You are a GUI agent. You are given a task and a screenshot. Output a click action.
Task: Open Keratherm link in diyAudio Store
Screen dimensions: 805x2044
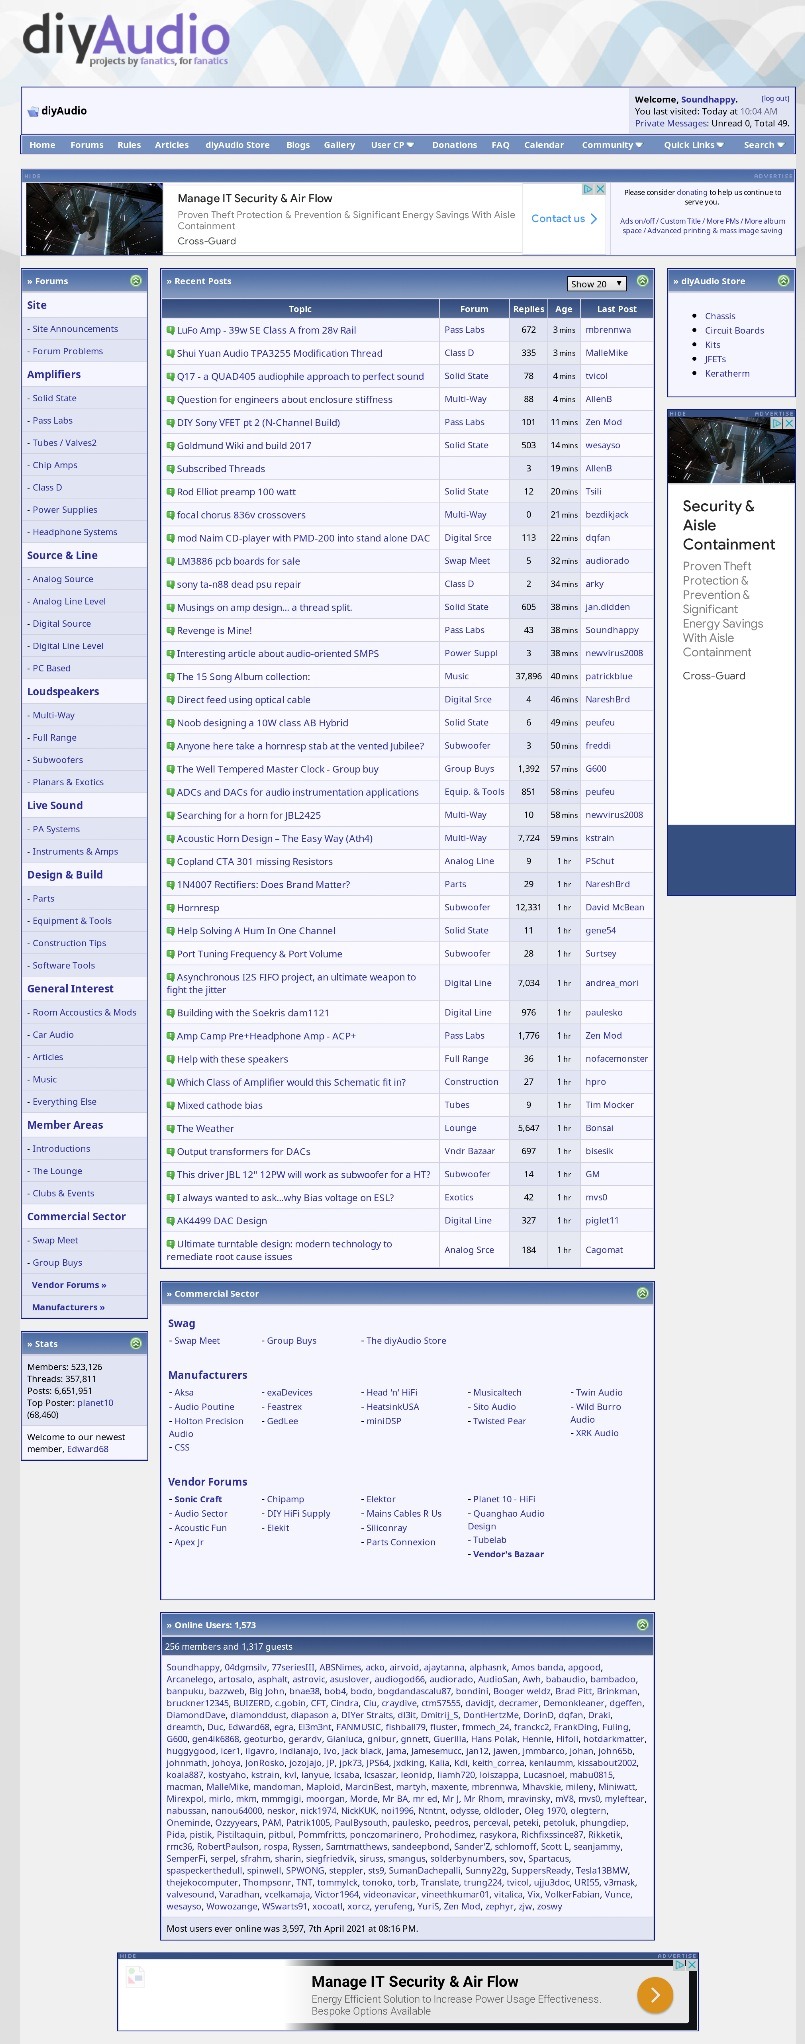coord(727,373)
